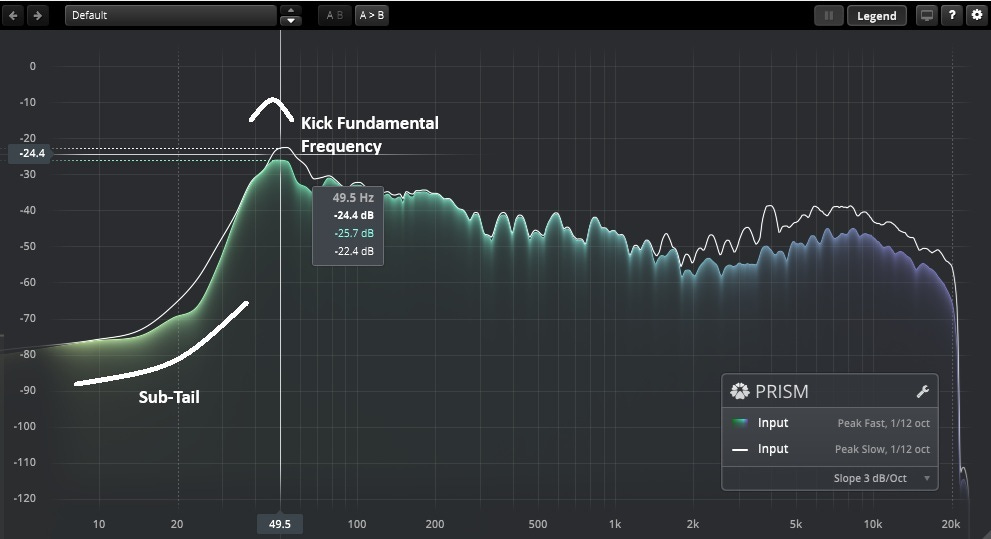Open the Default preset selector
Image resolution: width=991 pixels, height=539 pixels.
[x=171, y=15]
